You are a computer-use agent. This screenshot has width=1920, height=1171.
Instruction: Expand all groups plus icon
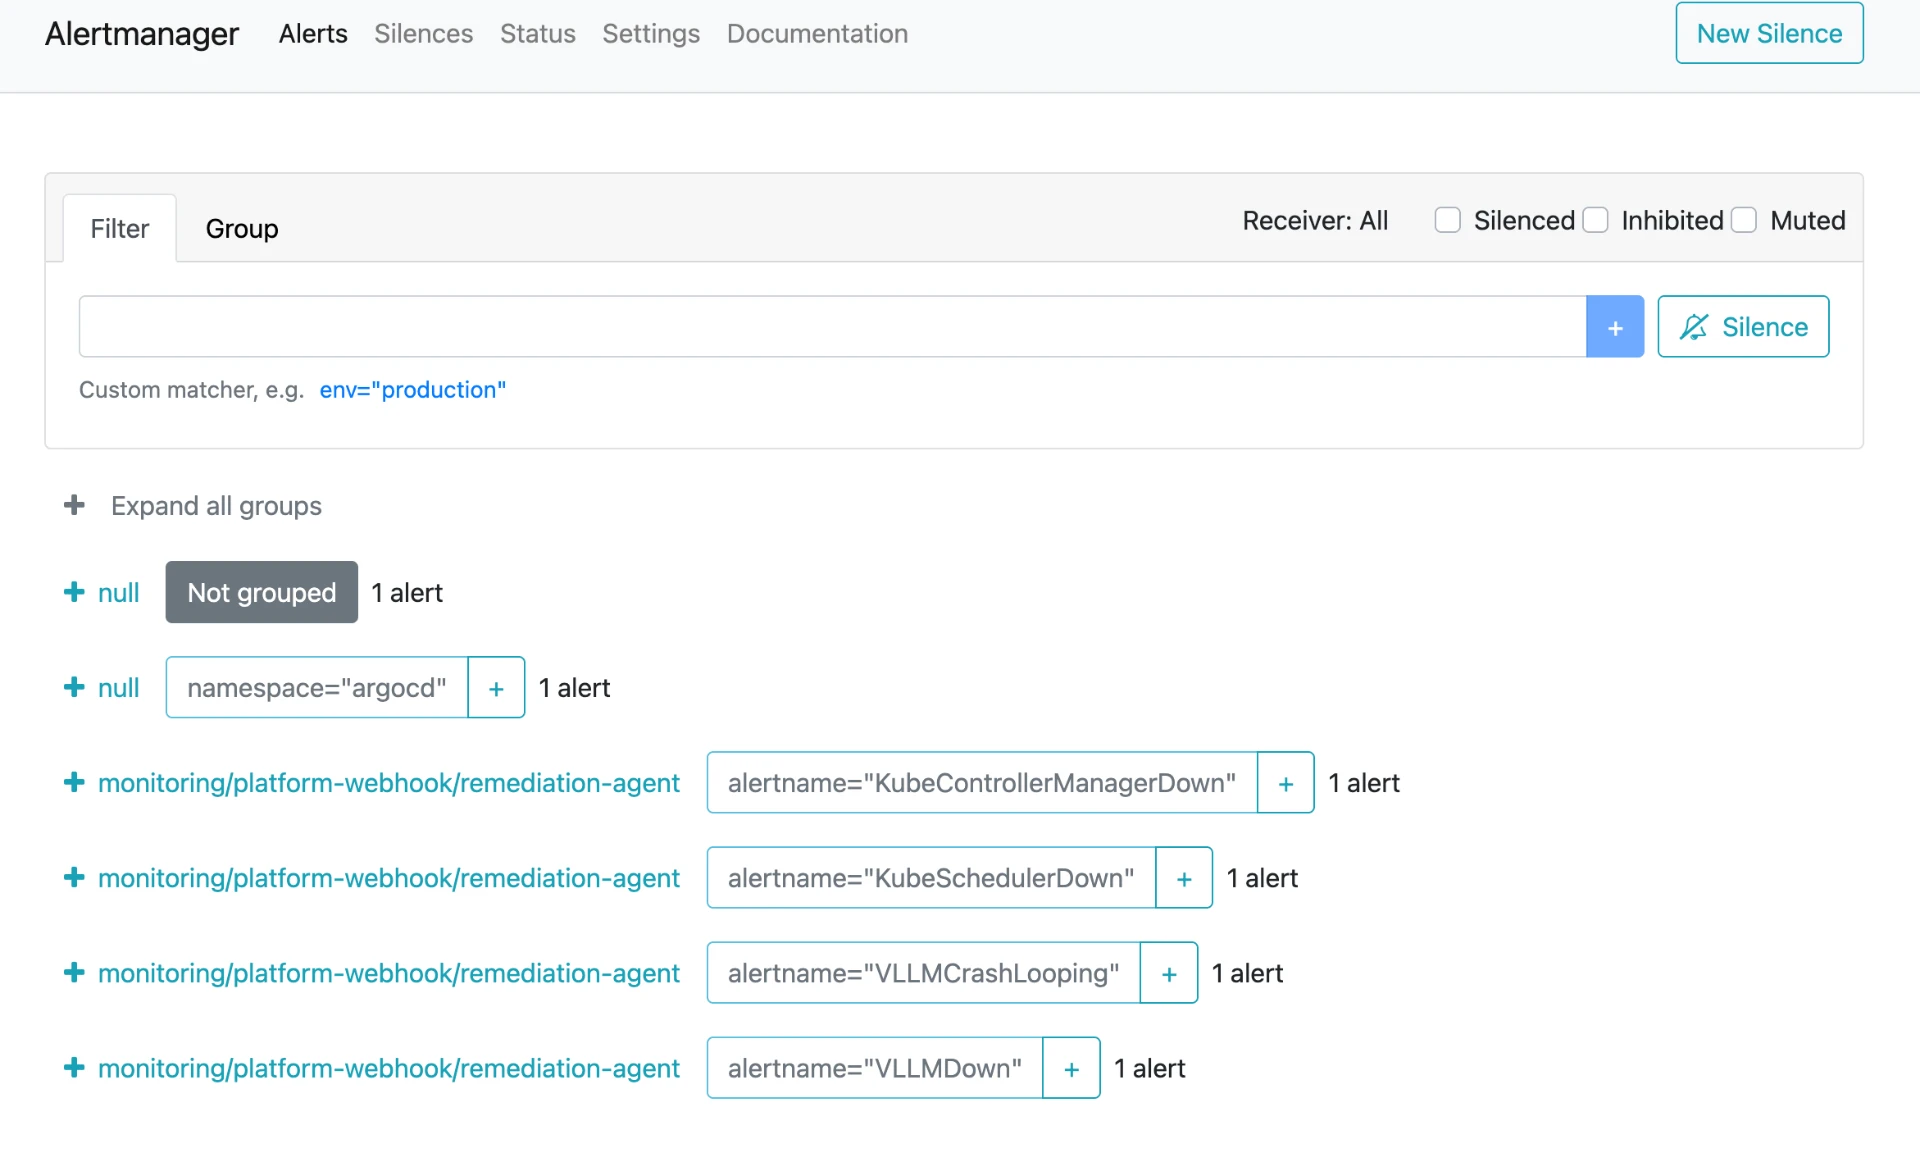[x=74, y=505]
